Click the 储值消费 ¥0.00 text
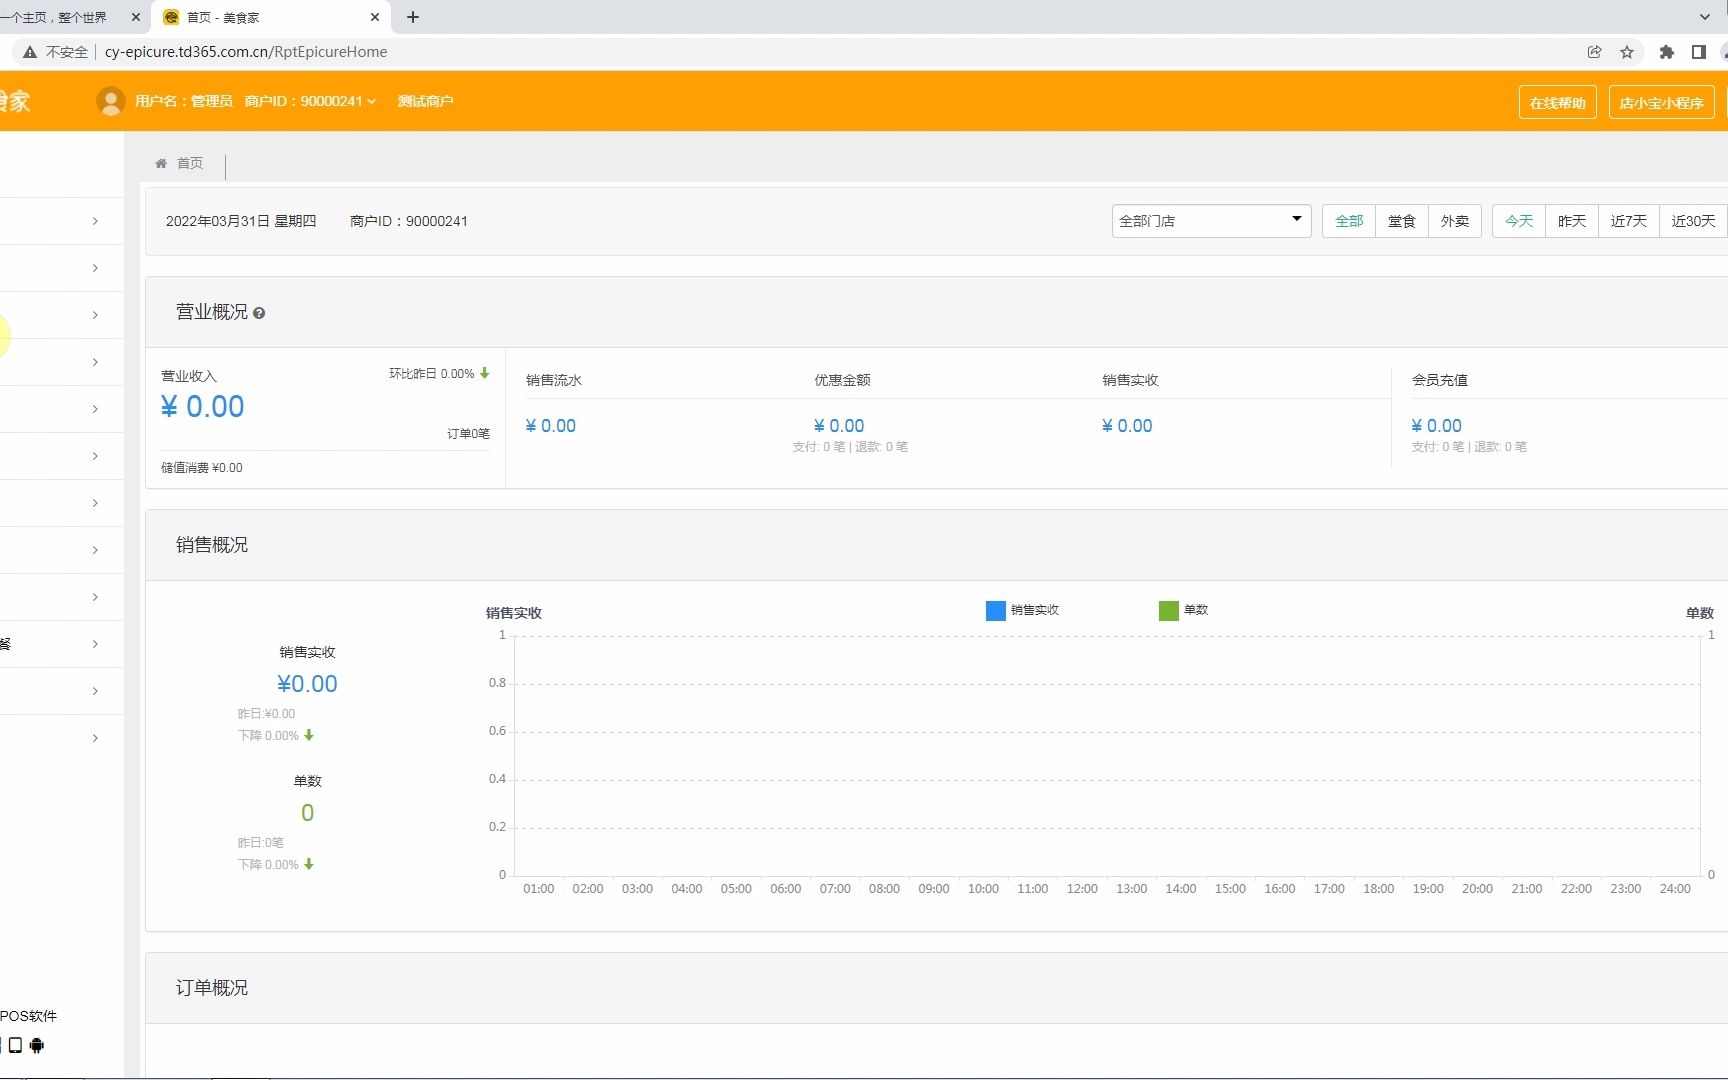The width and height of the screenshot is (1728, 1080). point(202,468)
